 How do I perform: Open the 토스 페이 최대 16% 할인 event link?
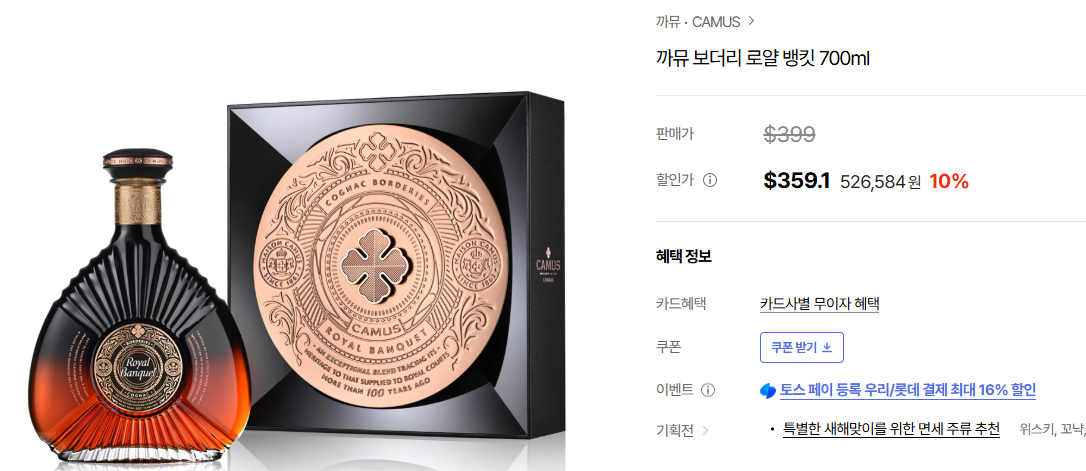coord(908,390)
